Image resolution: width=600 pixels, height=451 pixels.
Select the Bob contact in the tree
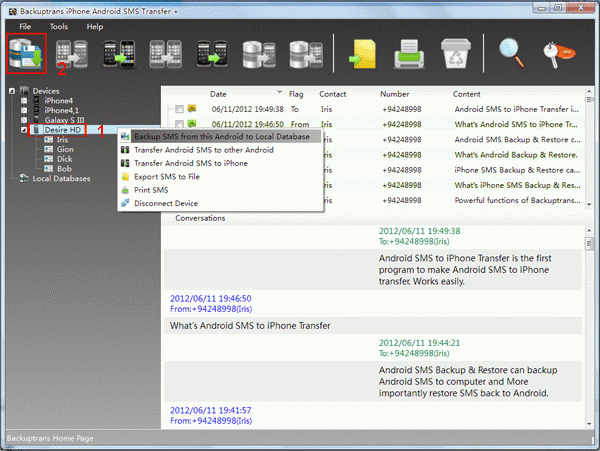[x=64, y=169]
